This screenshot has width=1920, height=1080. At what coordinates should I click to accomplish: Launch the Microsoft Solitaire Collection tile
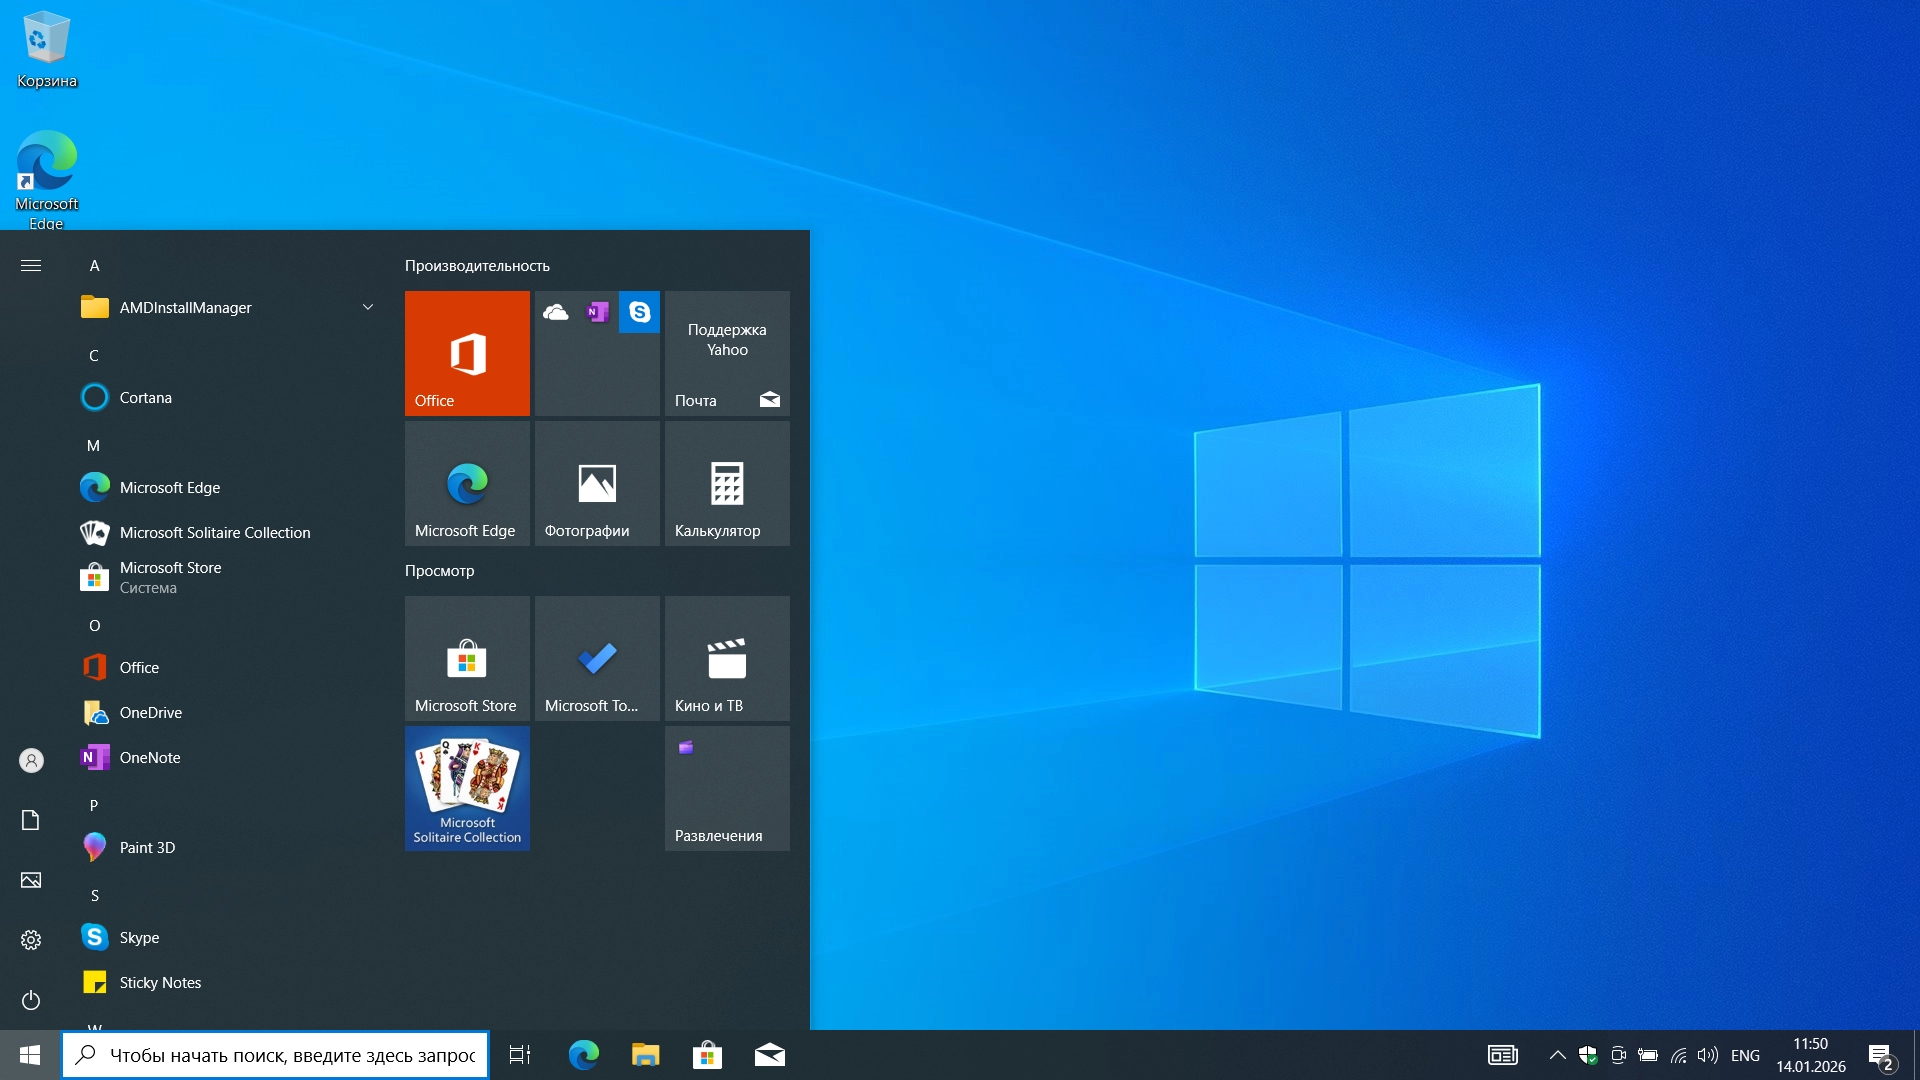tap(466, 788)
